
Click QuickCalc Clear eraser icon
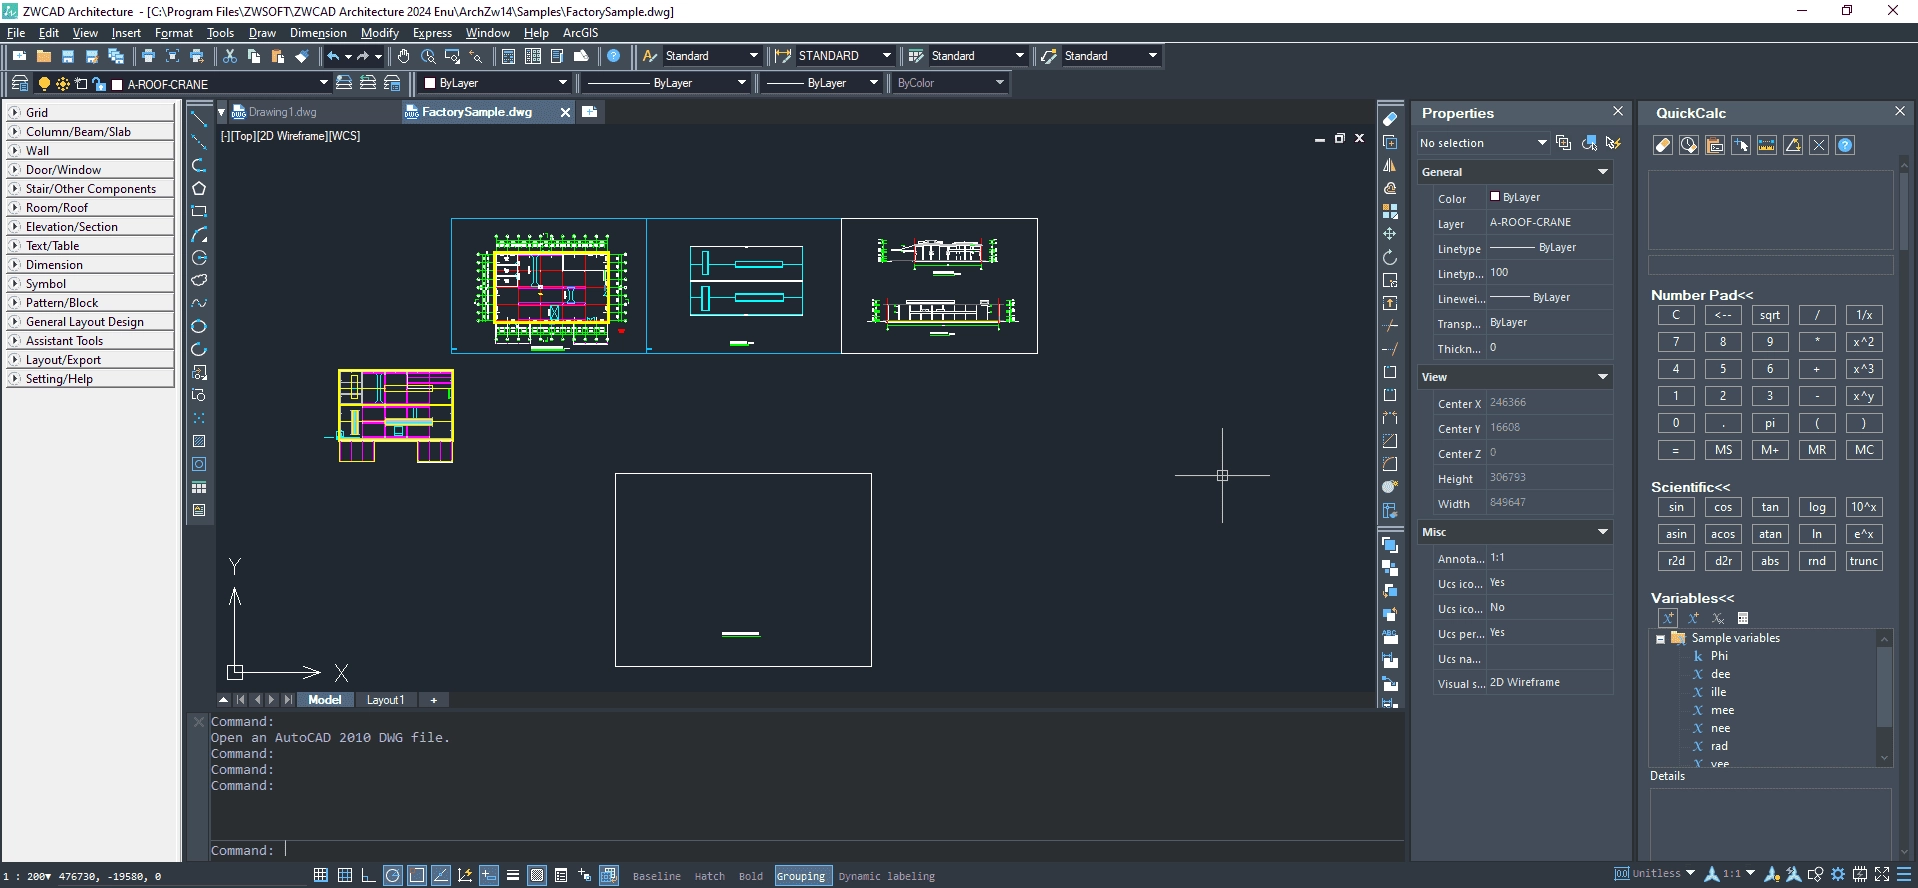tap(1663, 145)
